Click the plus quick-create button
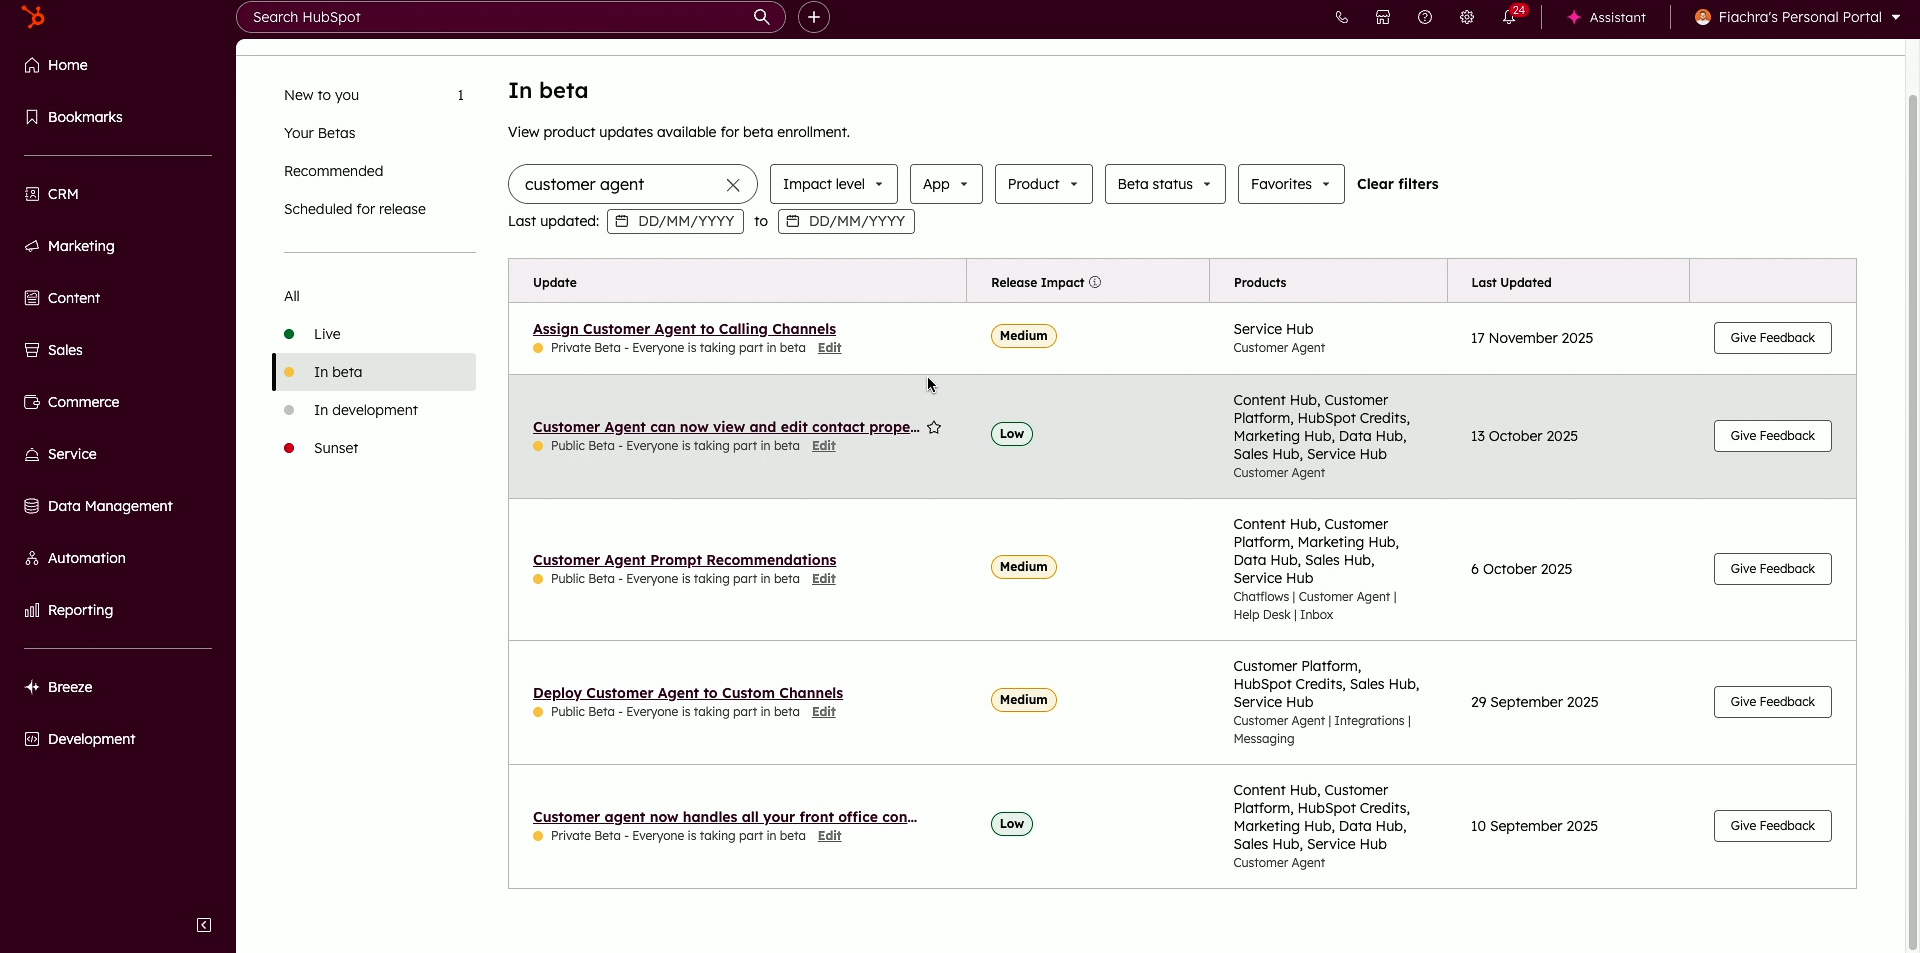1920x953 pixels. tap(814, 17)
